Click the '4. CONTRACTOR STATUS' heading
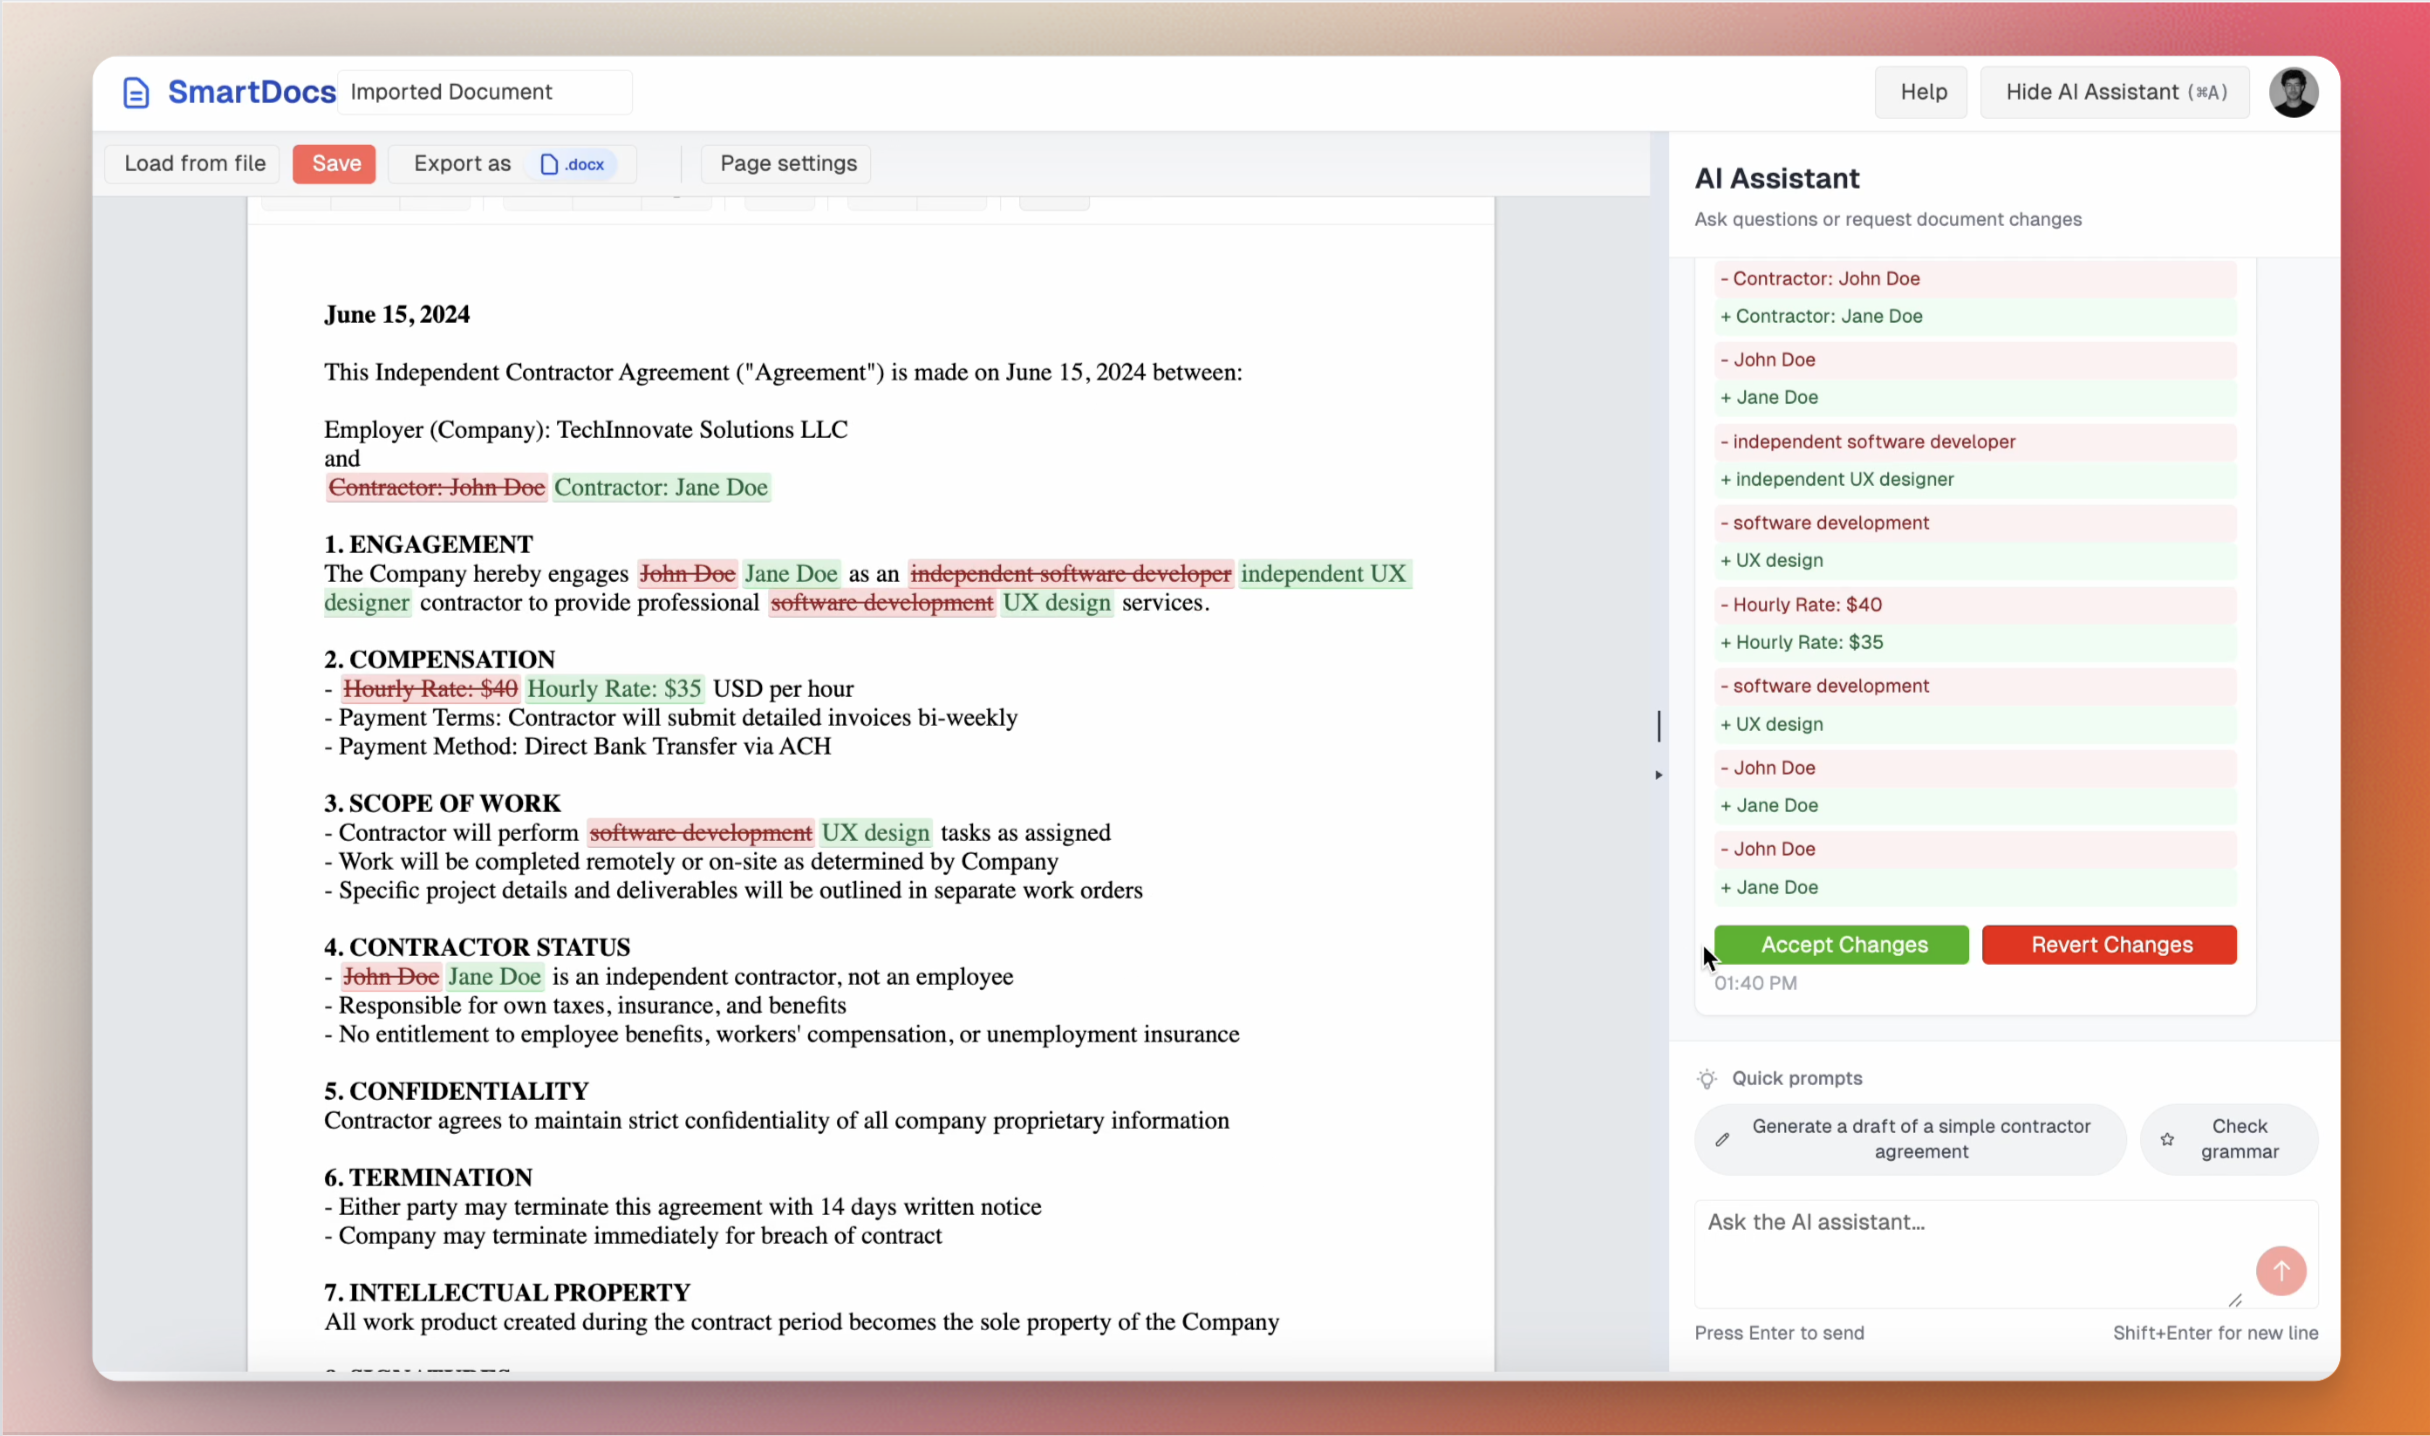2430x1436 pixels. (477, 947)
